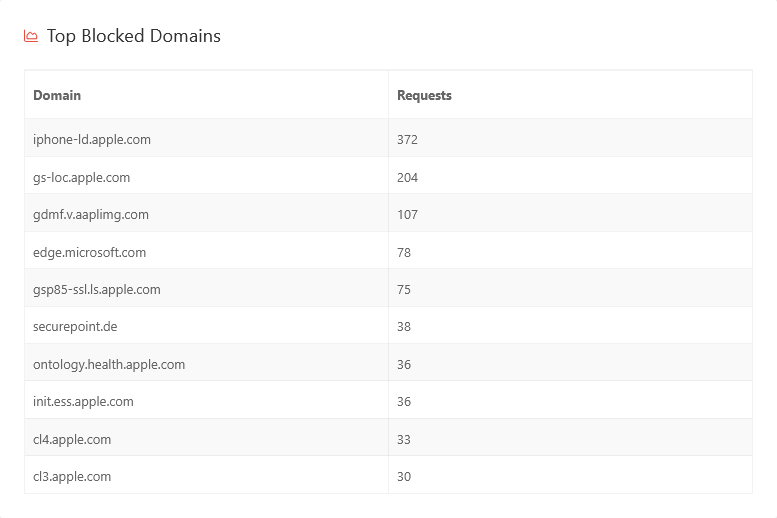Click the gdmf.v.aaplimg.com domain
Screen dimensions: 777x518
tap(91, 215)
